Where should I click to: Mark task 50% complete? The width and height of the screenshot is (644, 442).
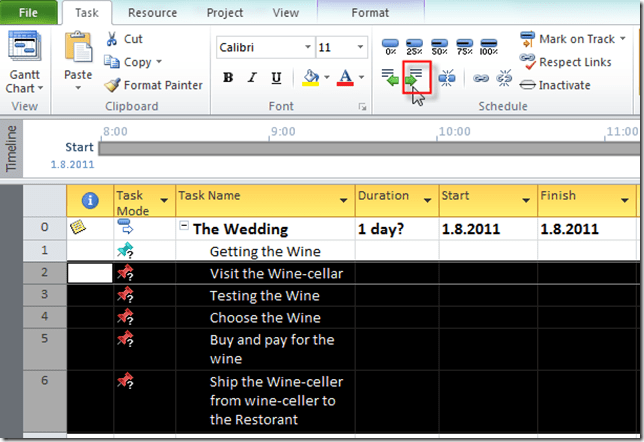[x=440, y=46]
